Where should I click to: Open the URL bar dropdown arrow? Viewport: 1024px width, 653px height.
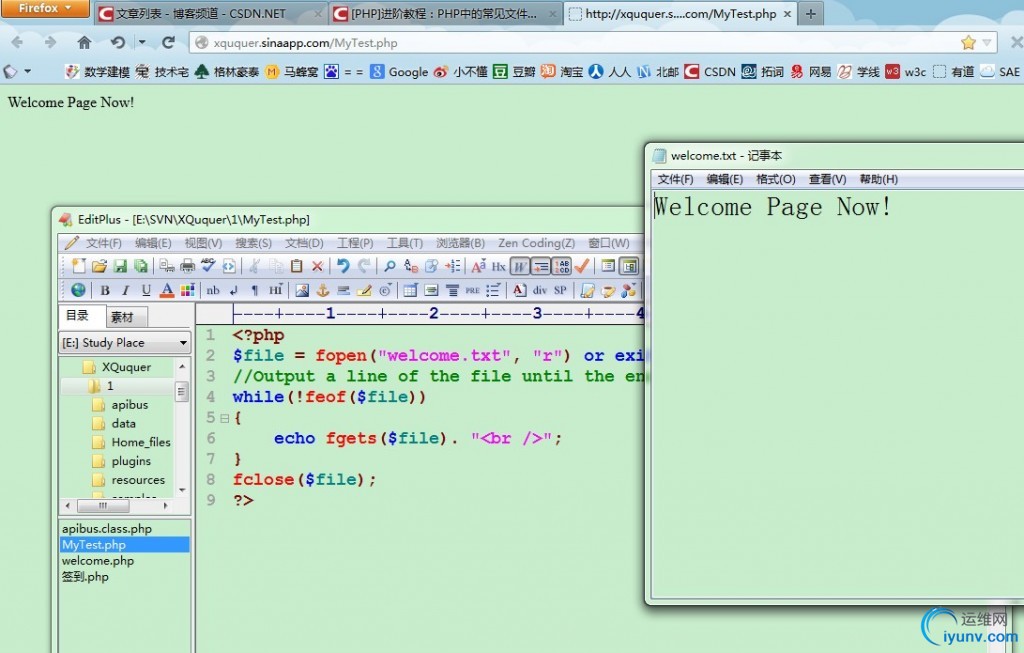pos(987,43)
